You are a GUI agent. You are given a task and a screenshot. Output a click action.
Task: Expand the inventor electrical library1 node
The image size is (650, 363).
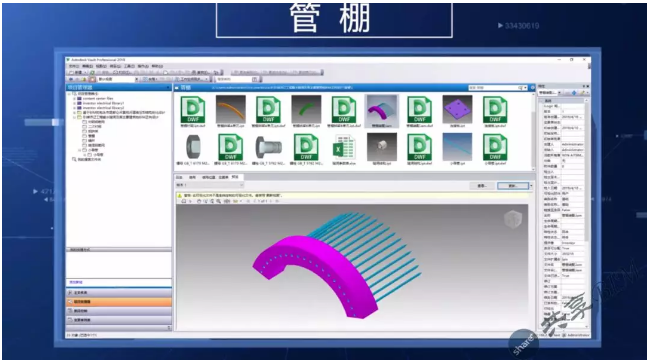click(x=75, y=103)
